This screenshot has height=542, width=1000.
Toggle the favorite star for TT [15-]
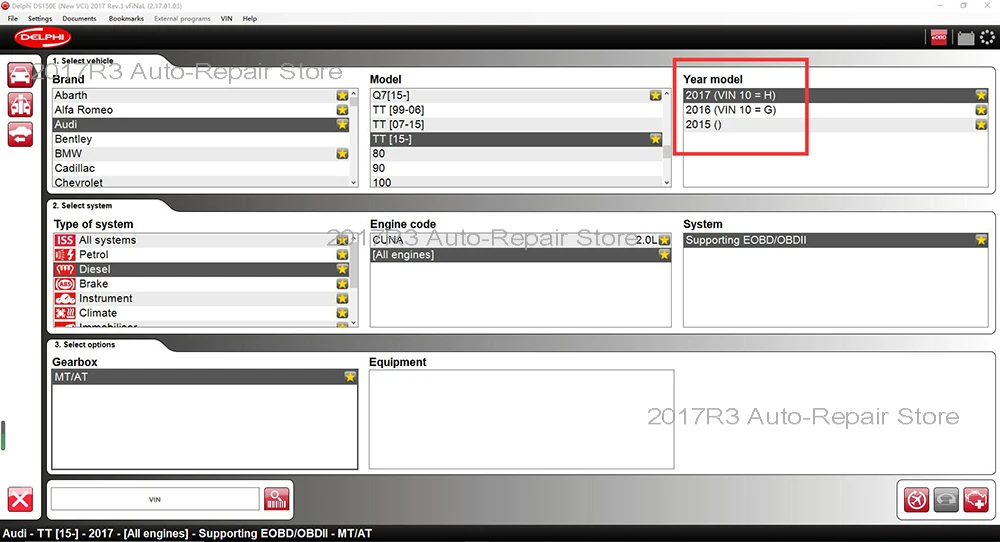tap(655, 139)
